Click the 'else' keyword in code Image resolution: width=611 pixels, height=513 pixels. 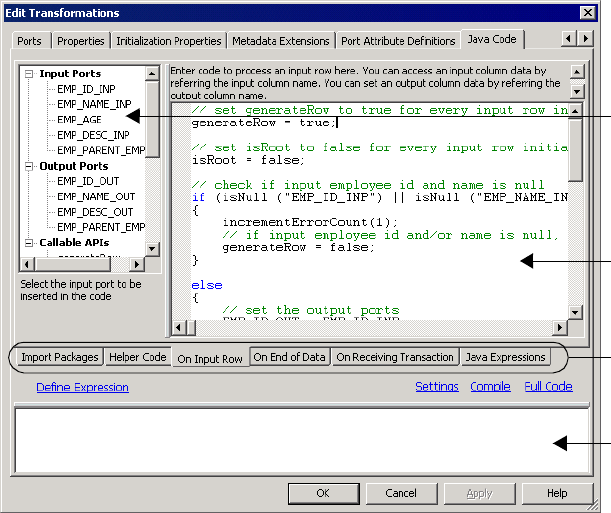207,285
